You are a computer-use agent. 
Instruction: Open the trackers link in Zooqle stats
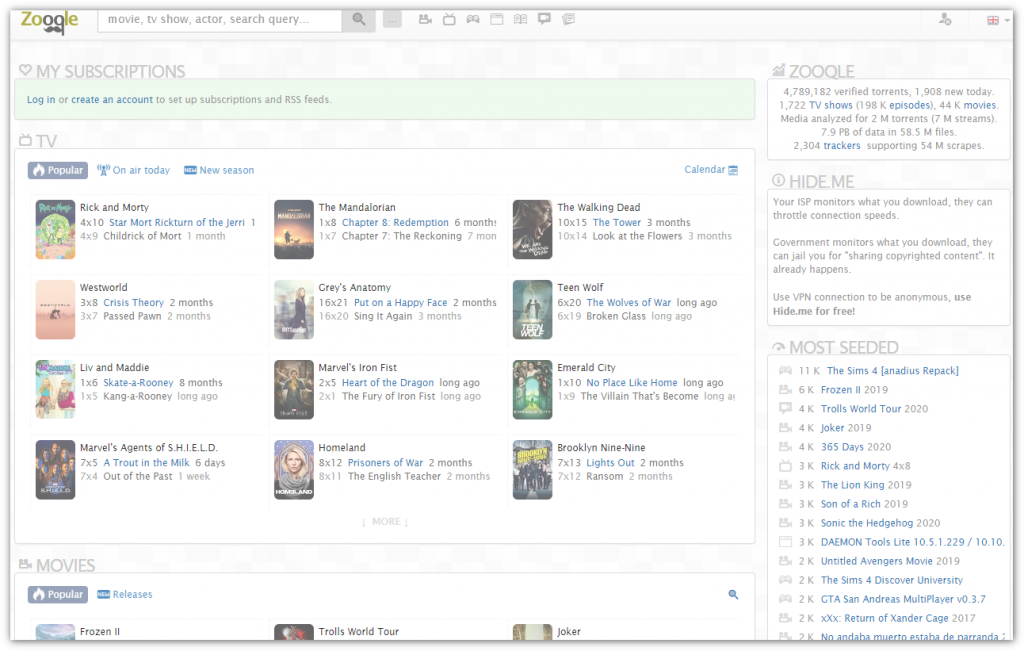(842, 146)
